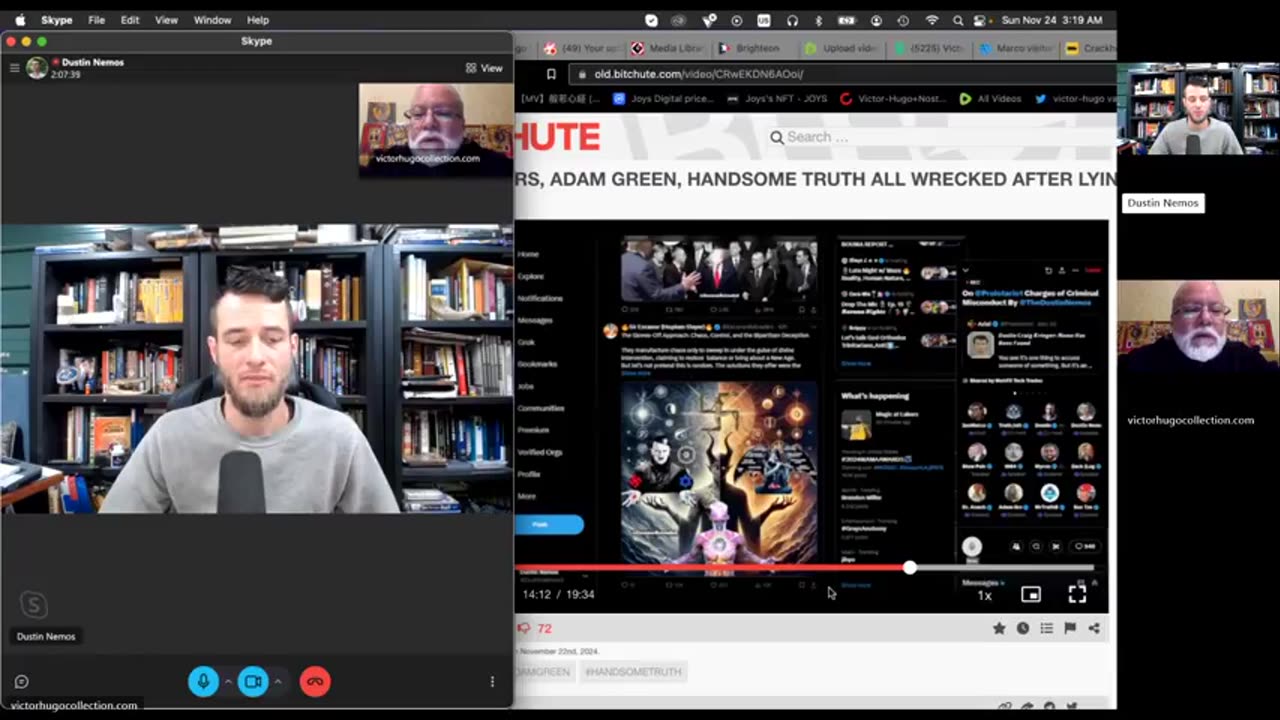Image resolution: width=1280 pixels, height=720 pixels.
Task: Click menu bar date and time
Action: pos(1052,20)
